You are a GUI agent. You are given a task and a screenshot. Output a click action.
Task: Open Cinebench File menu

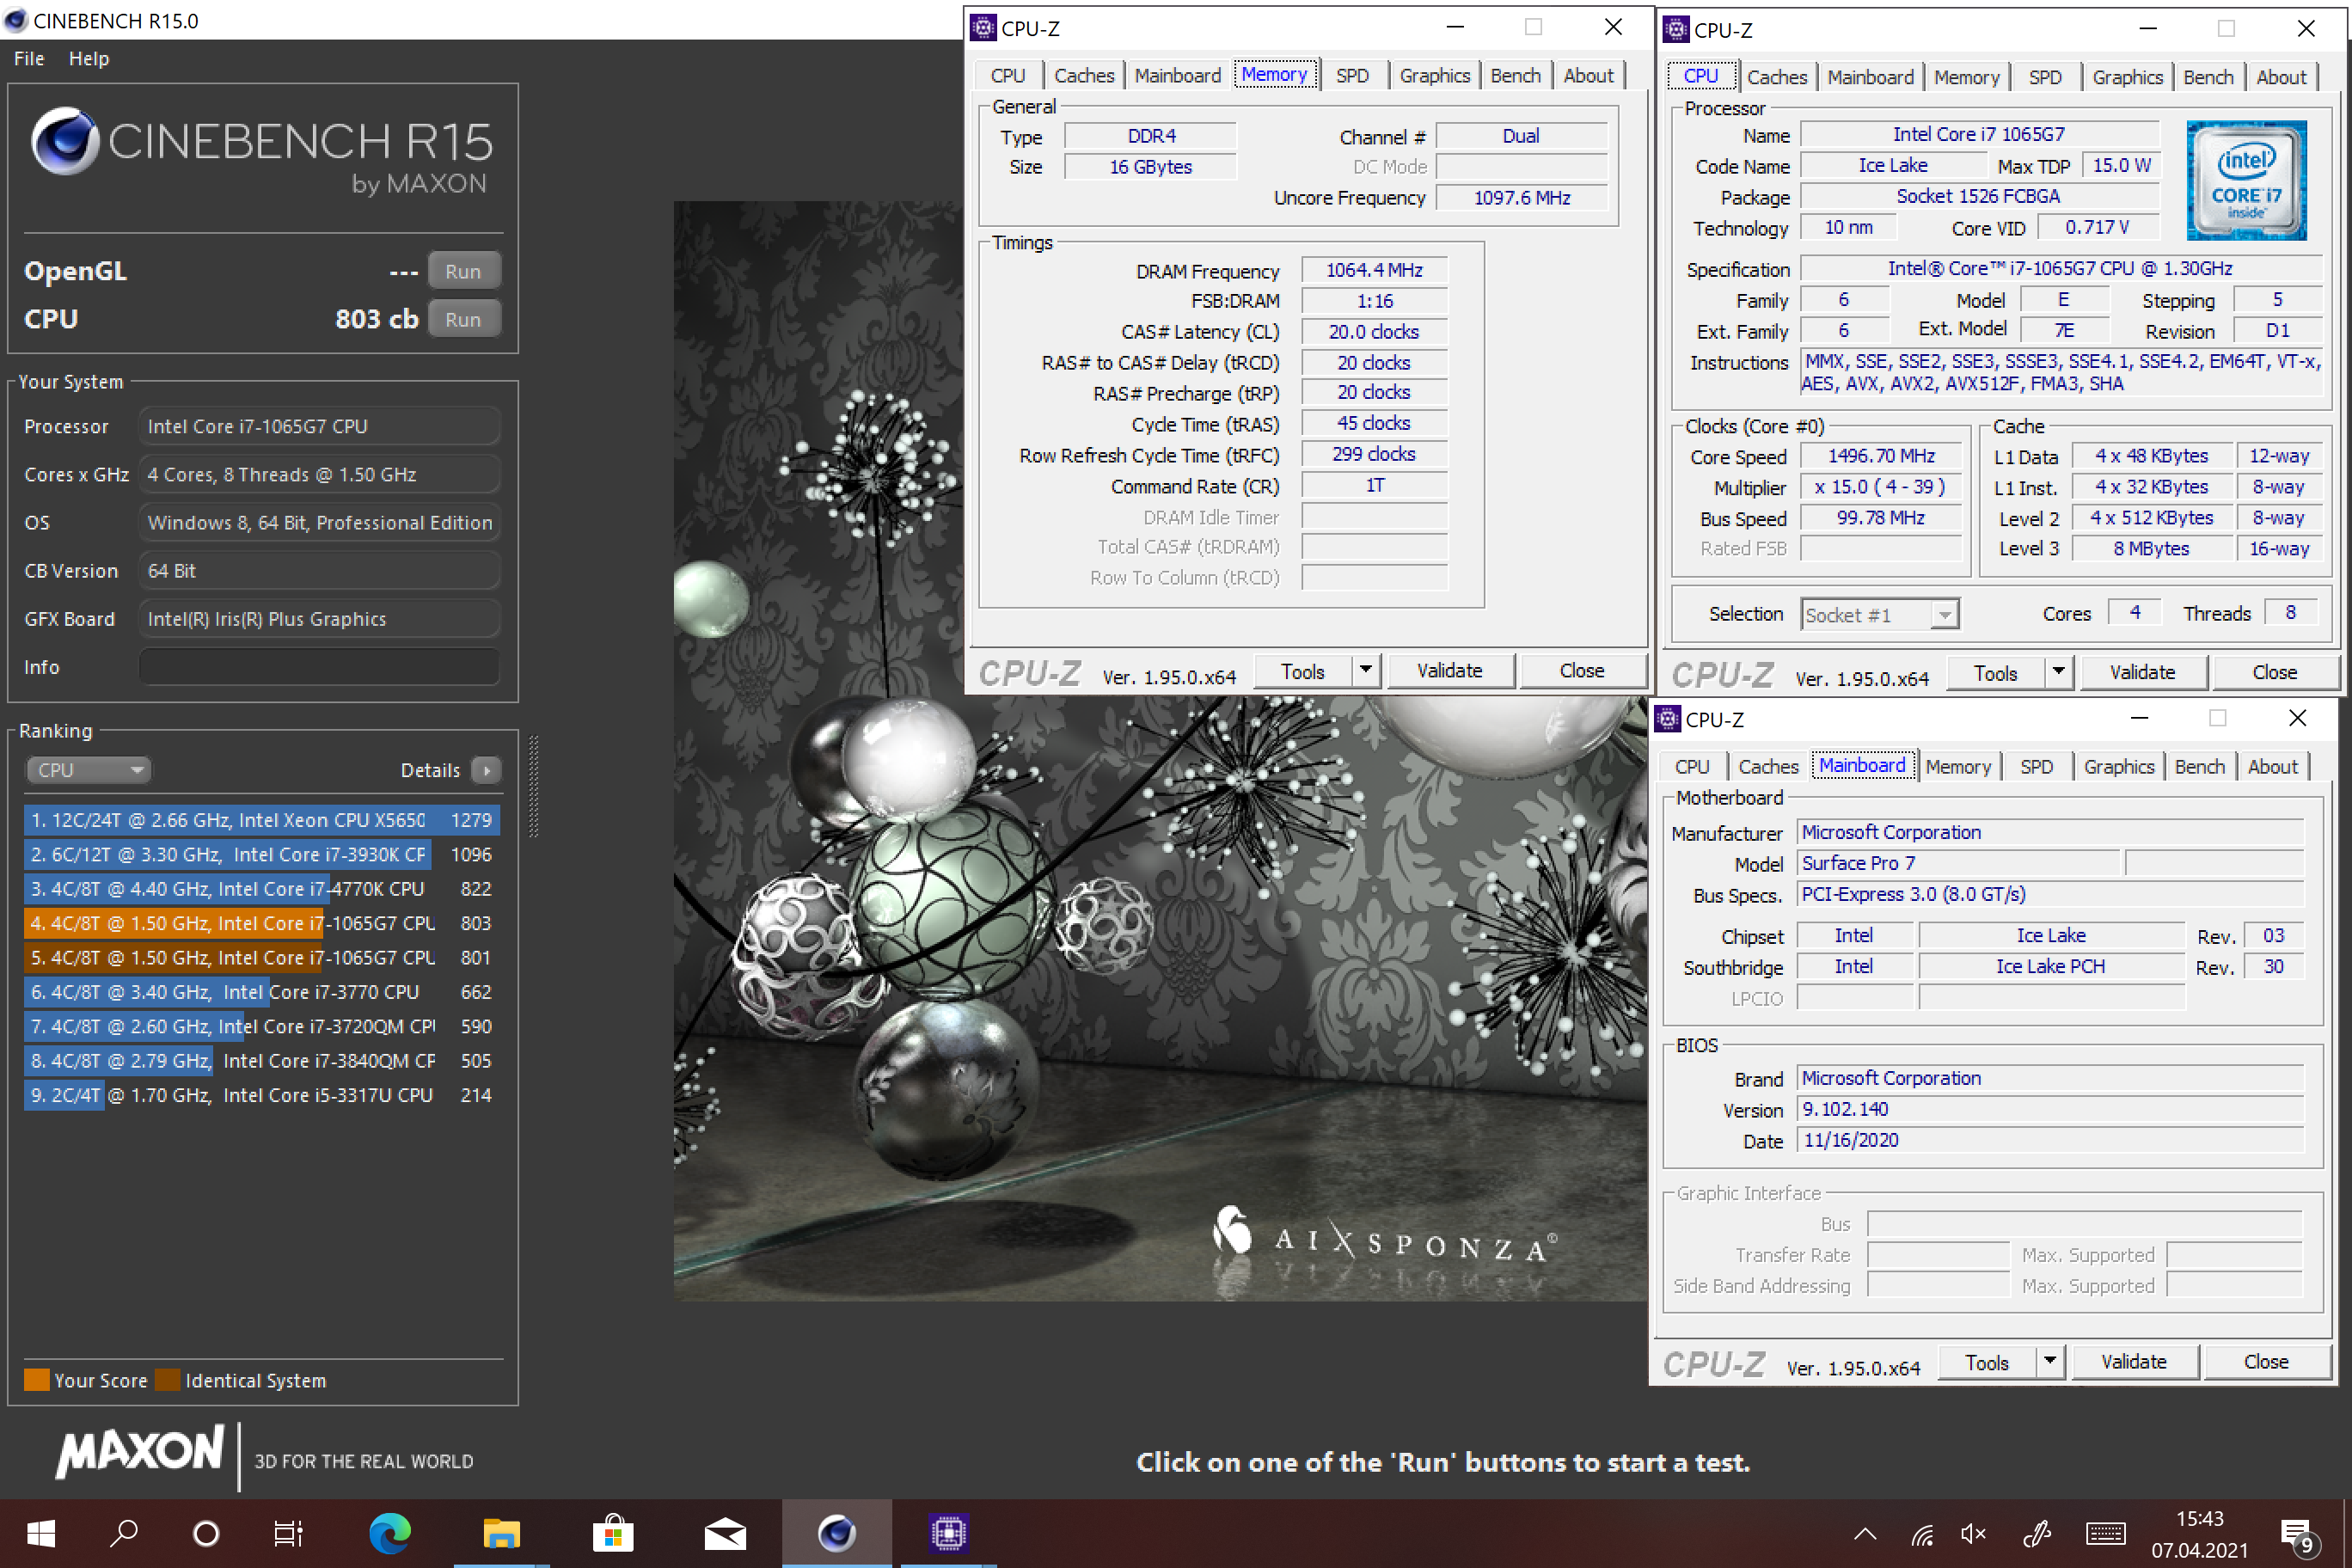click(x=29, y=59)
